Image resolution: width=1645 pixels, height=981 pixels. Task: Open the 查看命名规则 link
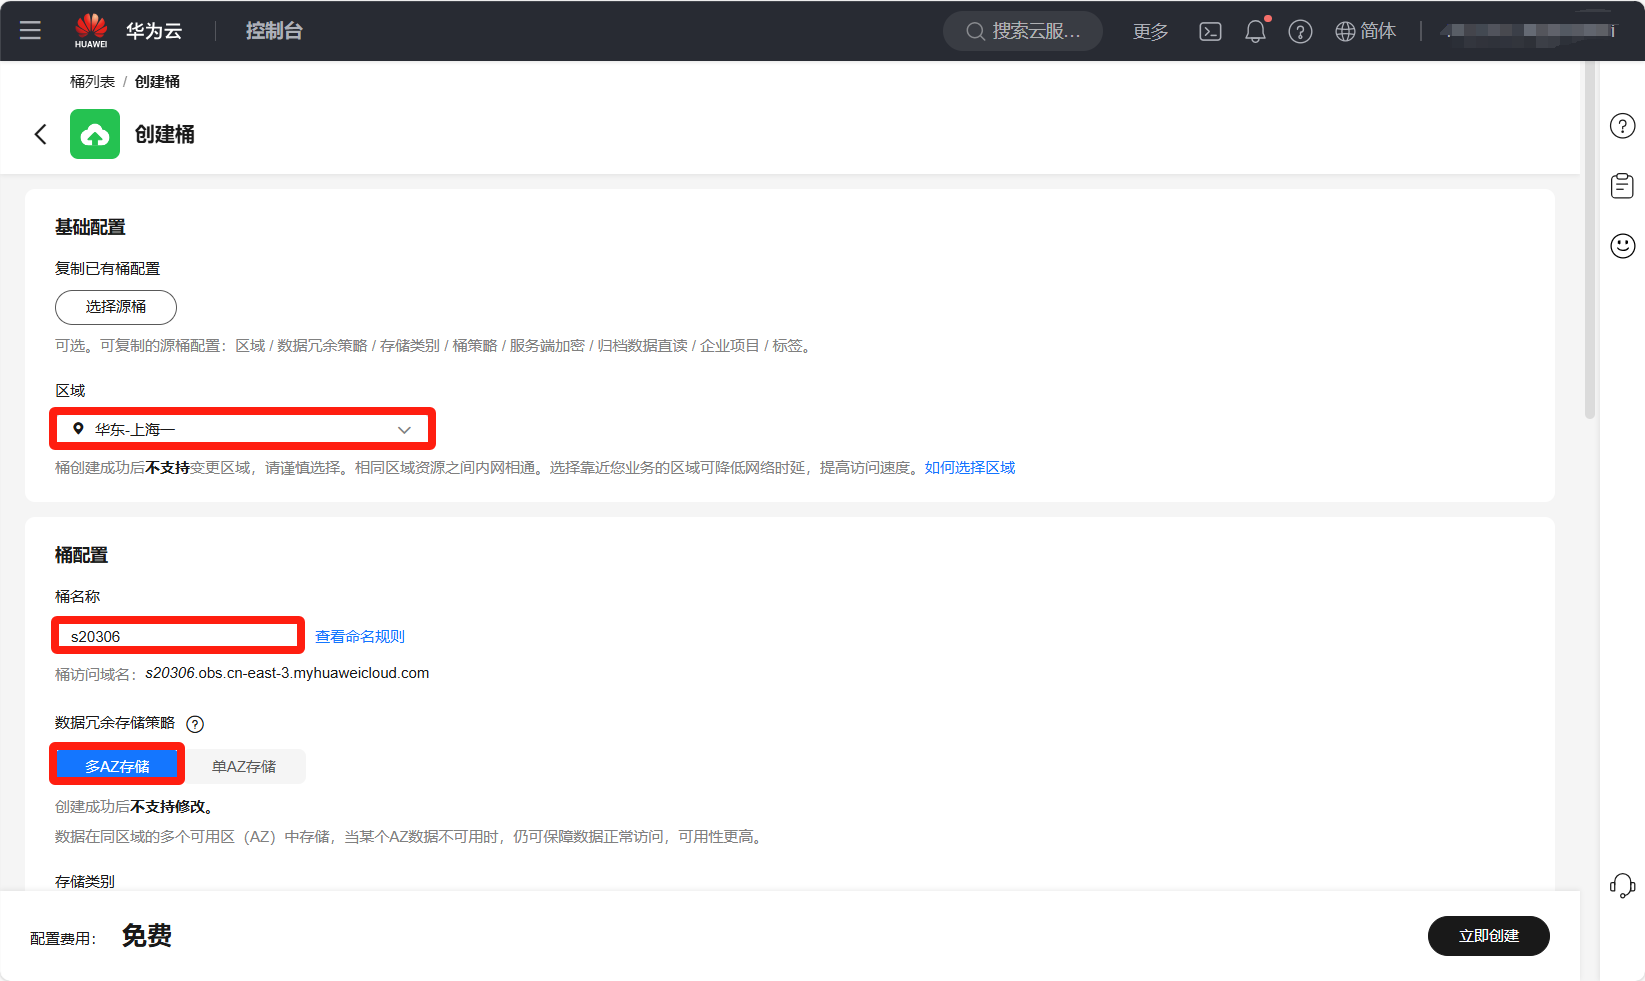(x=360, y=637)
